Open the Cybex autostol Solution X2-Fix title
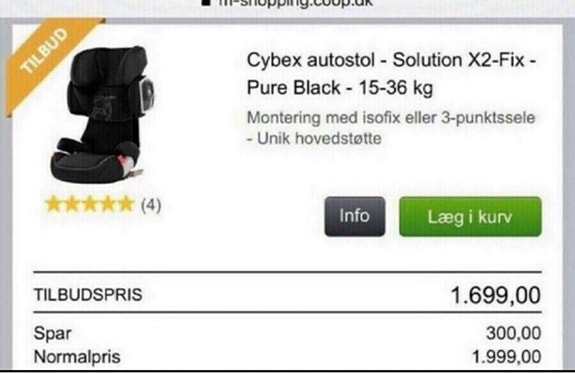Viewport: 575px width, 373px height. point(391,60)
